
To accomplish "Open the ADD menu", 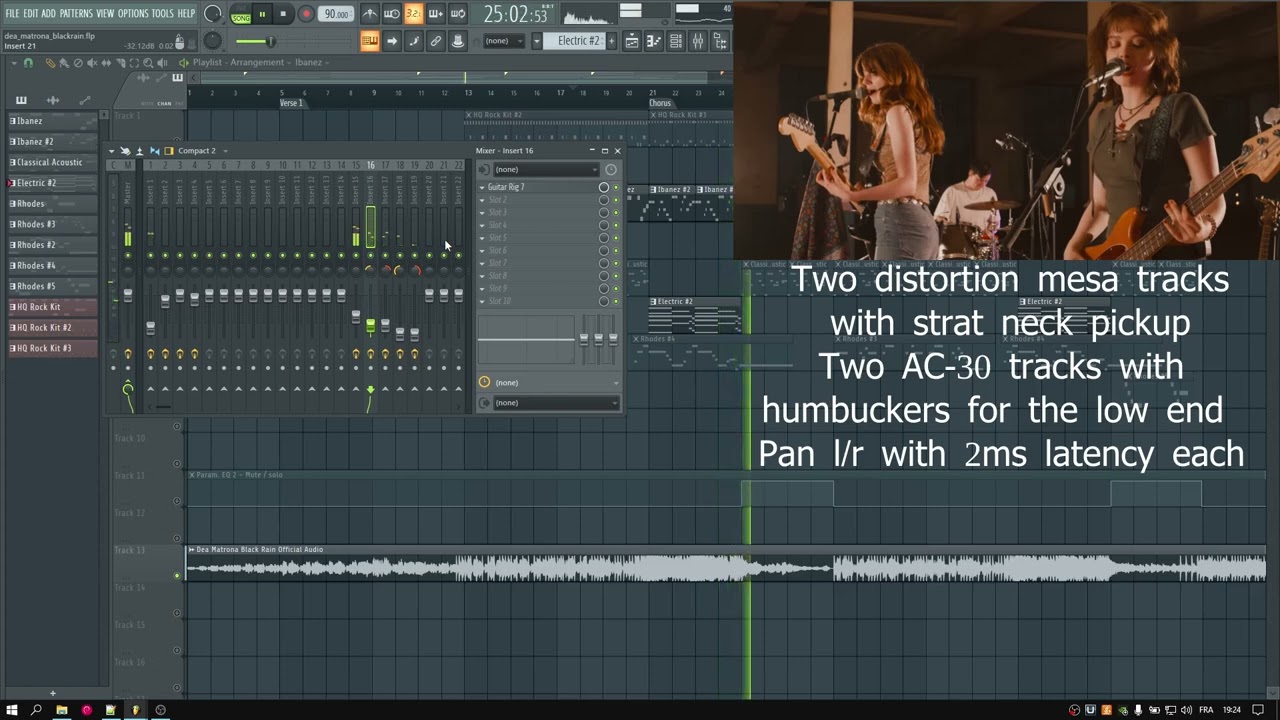I will coord(48,14).
